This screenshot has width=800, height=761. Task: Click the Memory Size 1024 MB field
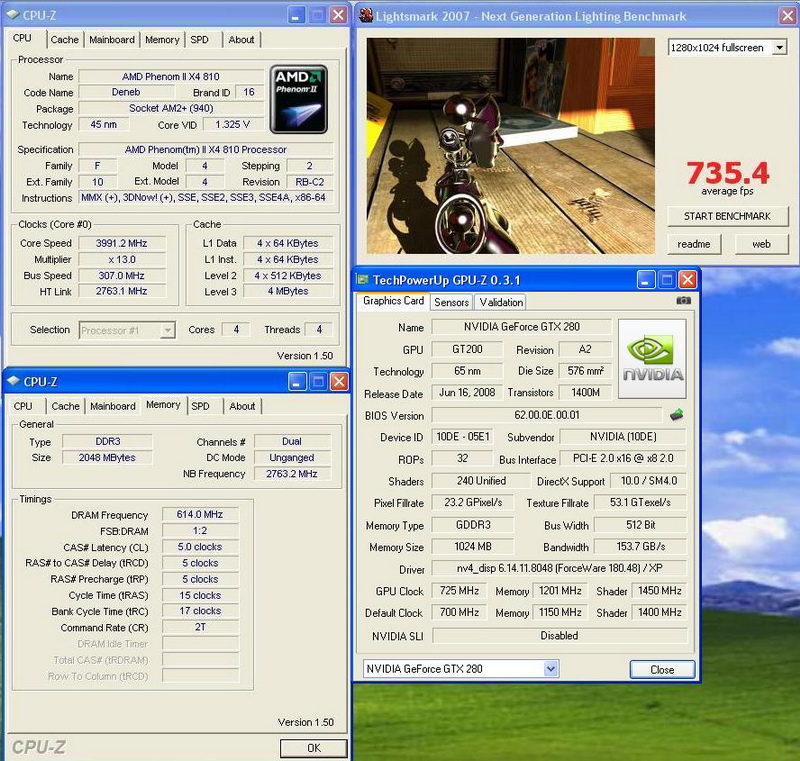pyautogui.click(x=473, y=547)
